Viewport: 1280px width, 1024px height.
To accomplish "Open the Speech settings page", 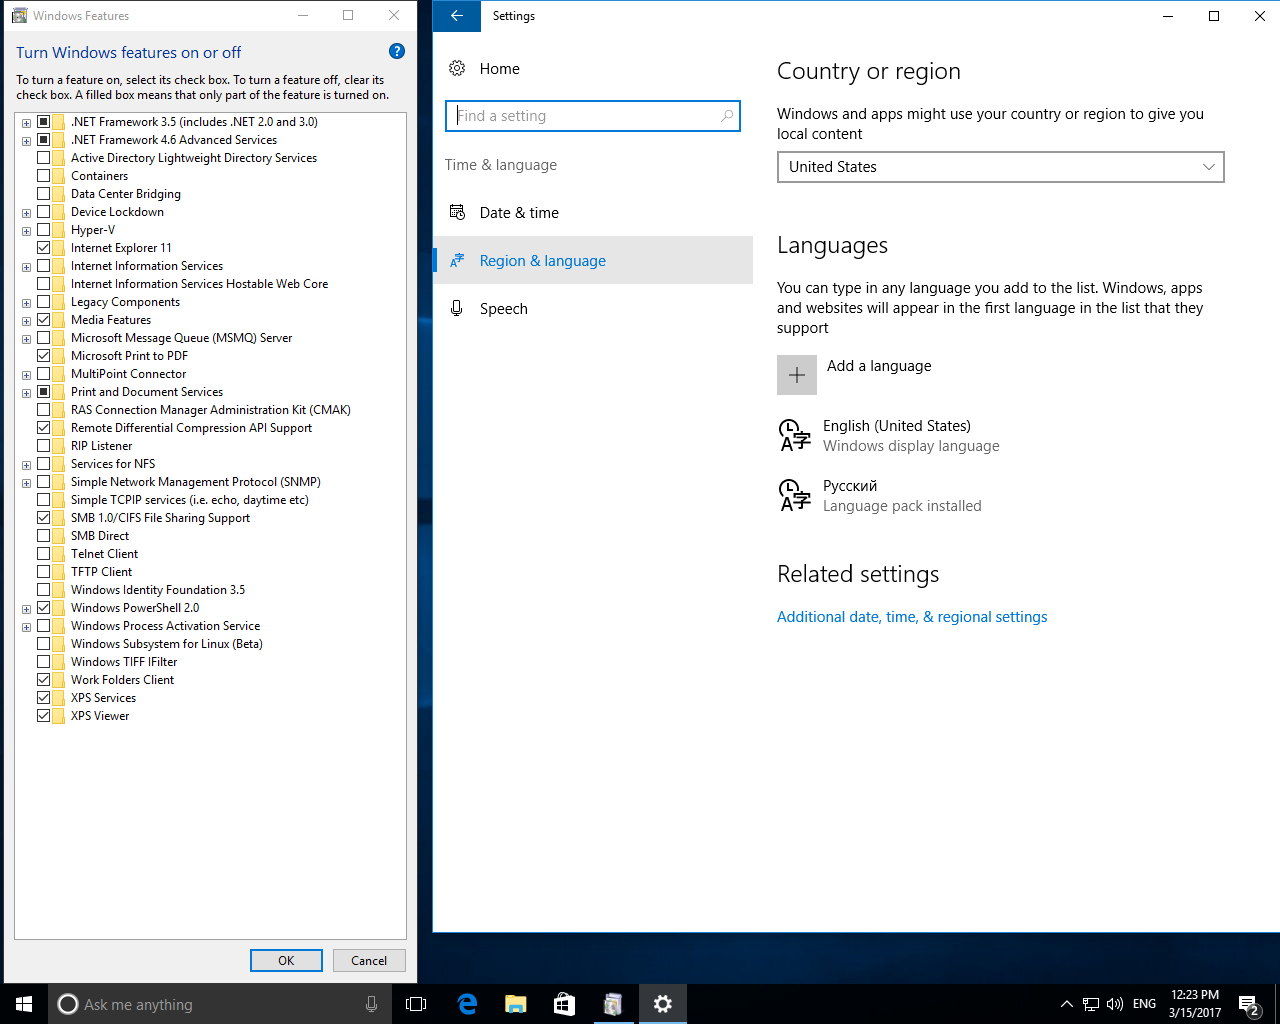I will click(593, 308).
